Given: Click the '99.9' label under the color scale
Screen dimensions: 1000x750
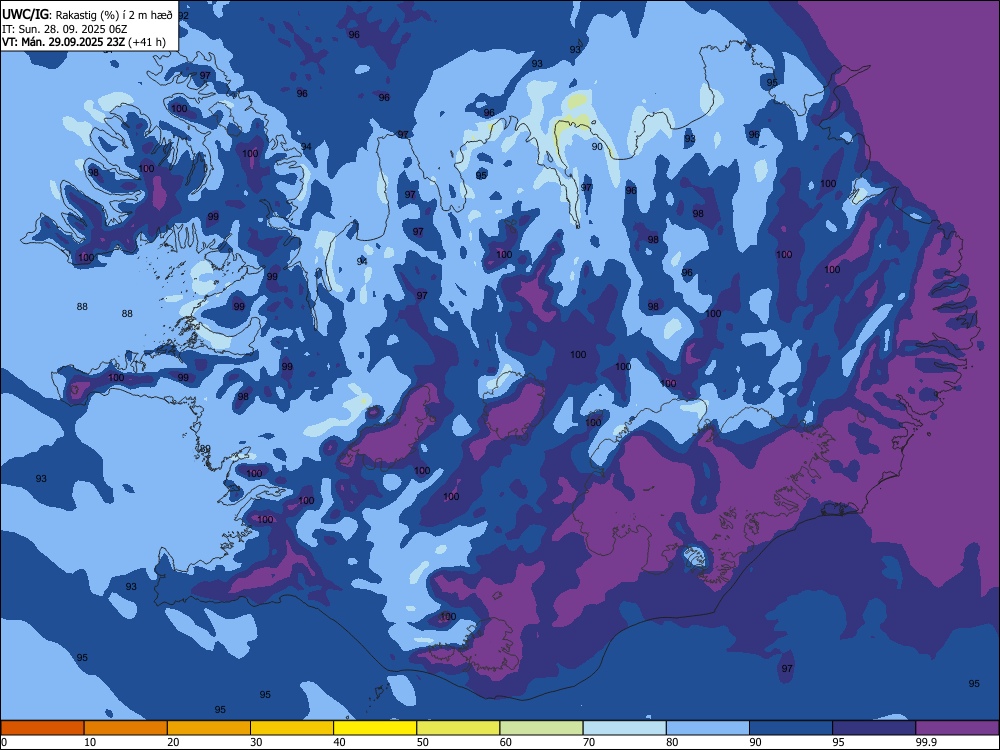Looking at the screenshot, I should pos(926,742).
